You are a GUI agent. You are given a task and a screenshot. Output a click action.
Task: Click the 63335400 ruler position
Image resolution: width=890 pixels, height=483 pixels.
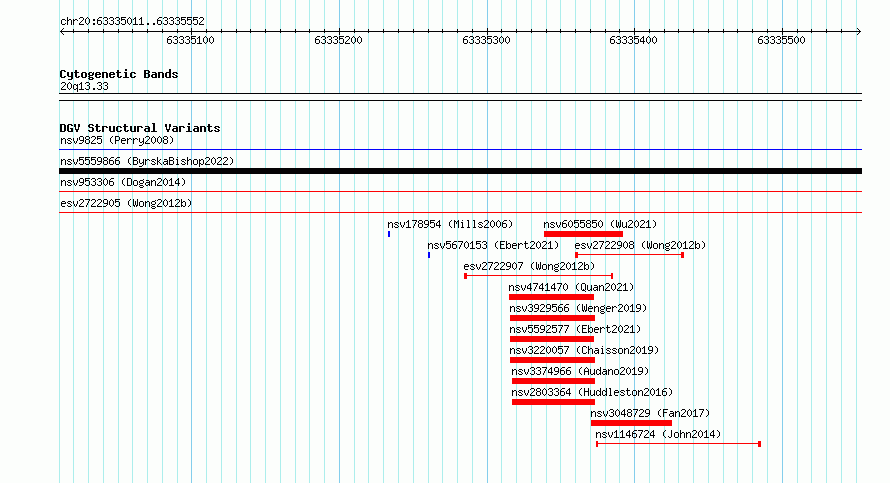pyautogui.click(x=633, y=40)
